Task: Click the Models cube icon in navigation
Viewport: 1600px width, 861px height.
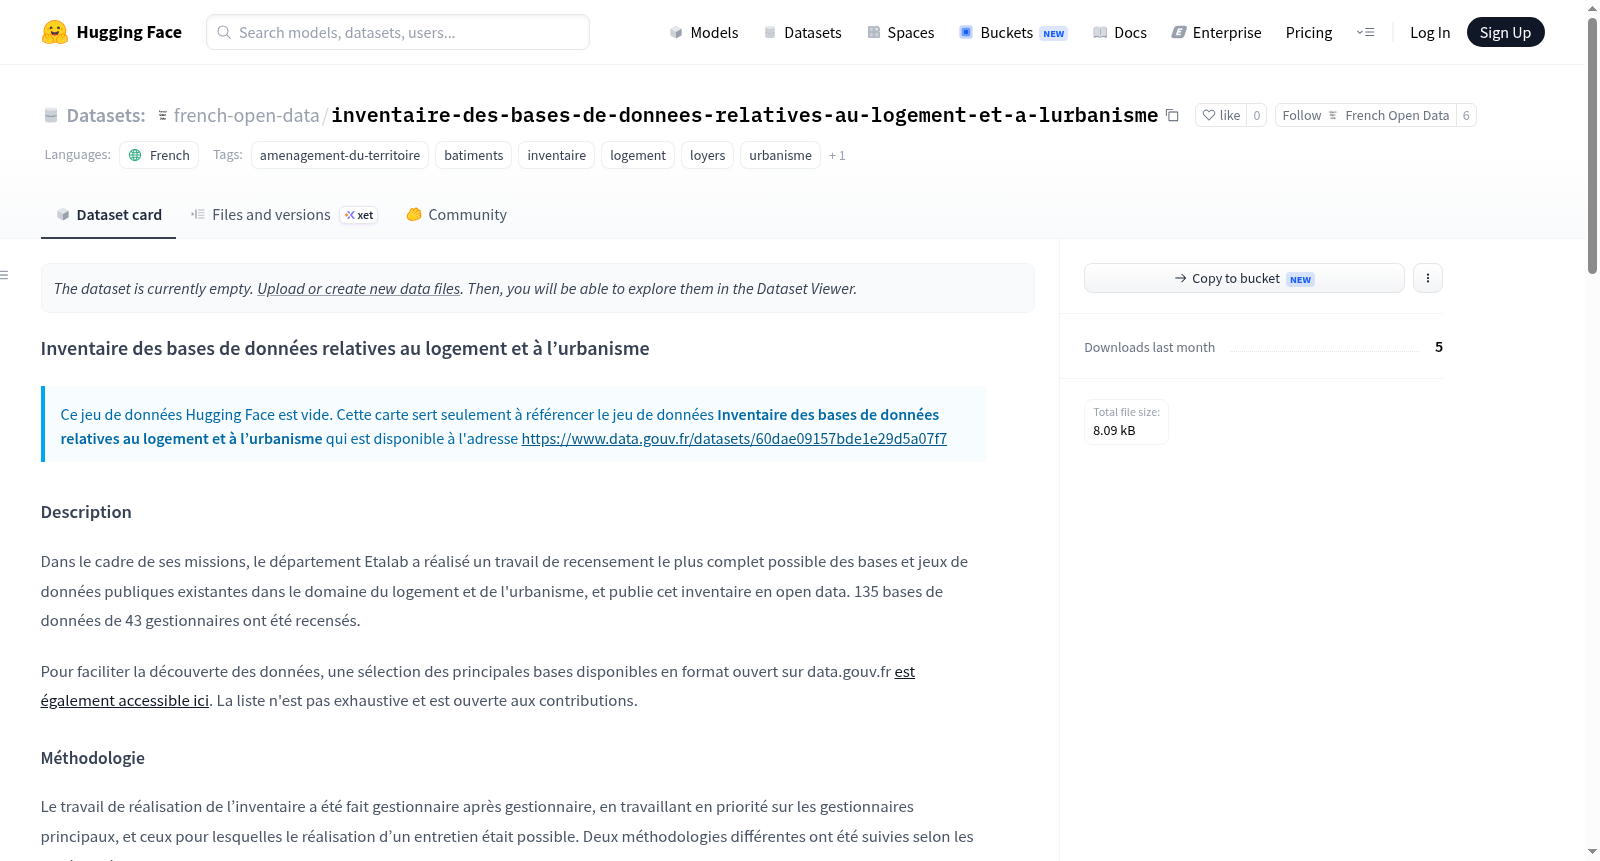Action: coord(676,32)
